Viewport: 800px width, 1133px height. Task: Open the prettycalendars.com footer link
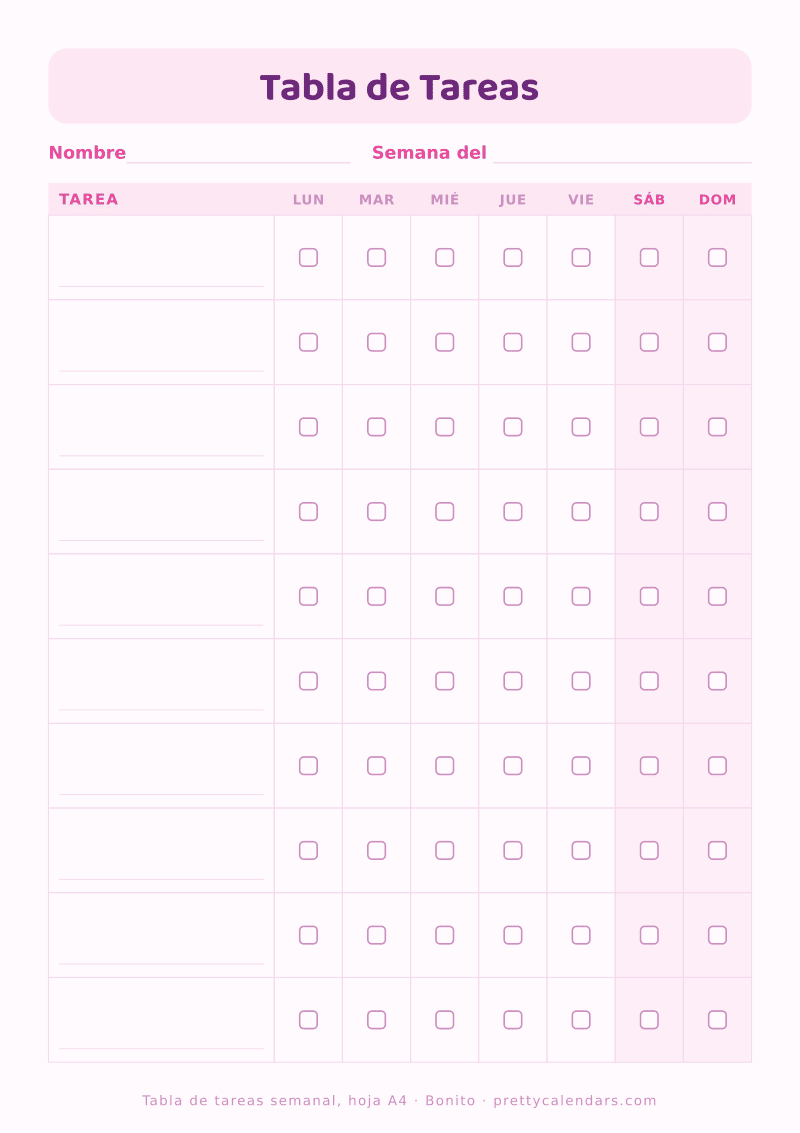(575, 1100)
